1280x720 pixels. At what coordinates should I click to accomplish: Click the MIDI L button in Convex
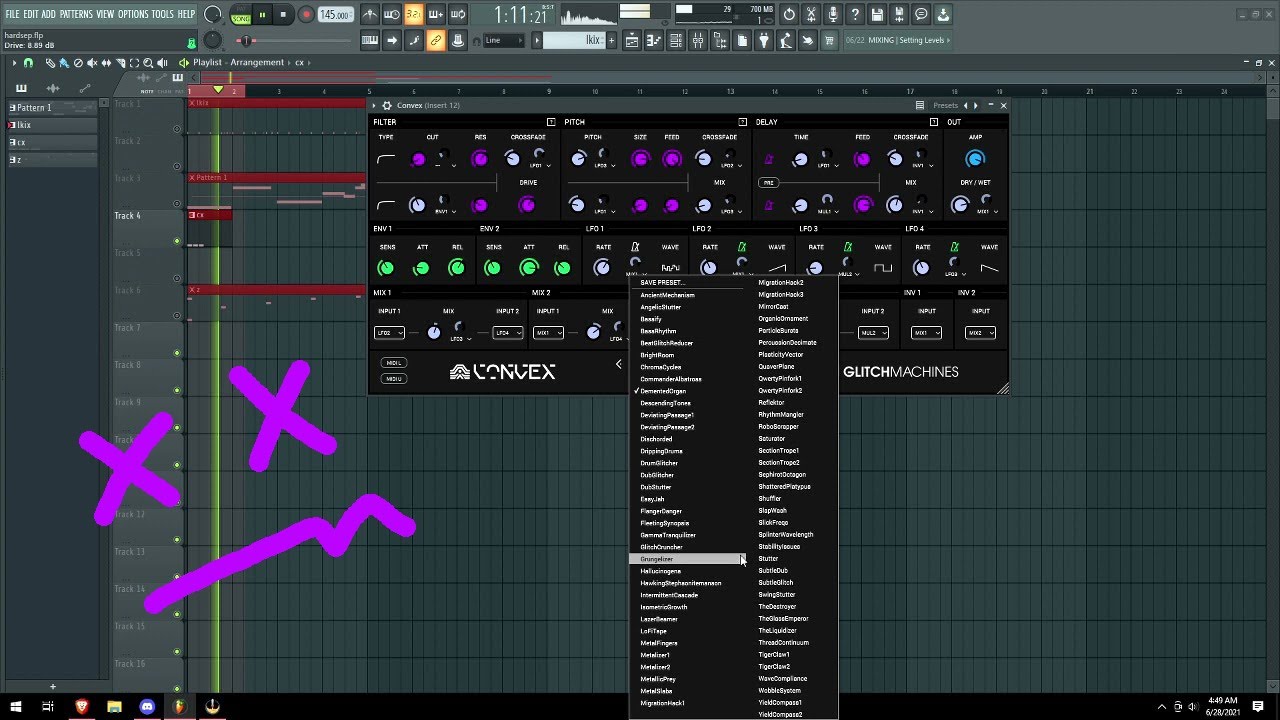click(393, 363)
